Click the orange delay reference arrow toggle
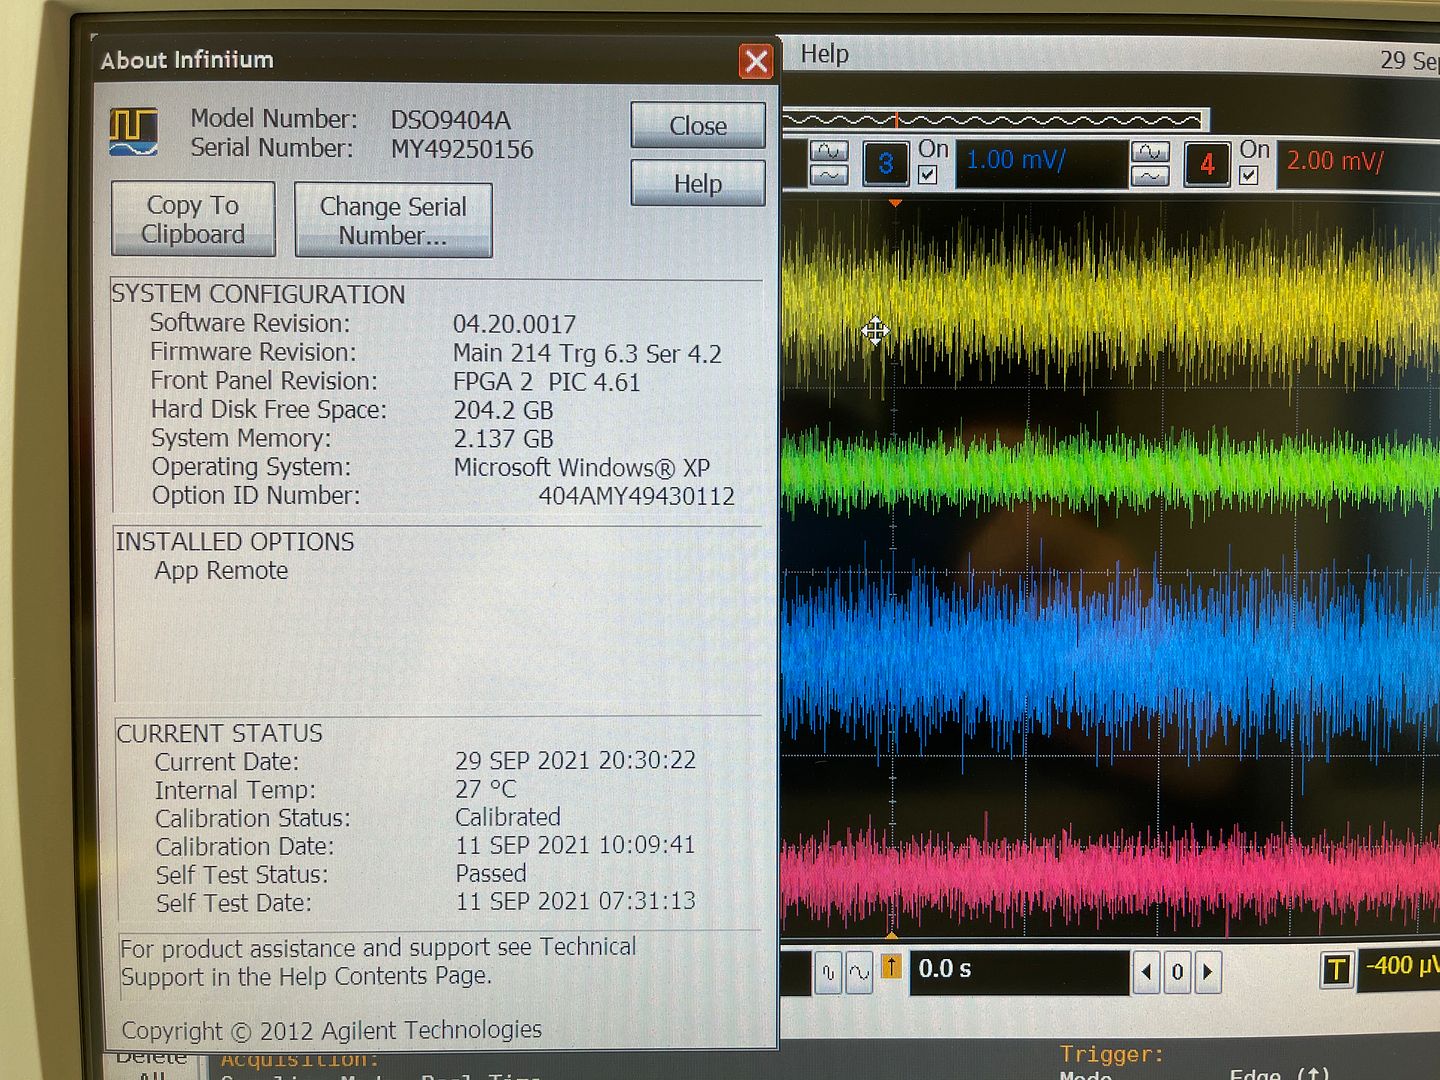Viewport: 1440px width, 1080px height. point(891,968)
